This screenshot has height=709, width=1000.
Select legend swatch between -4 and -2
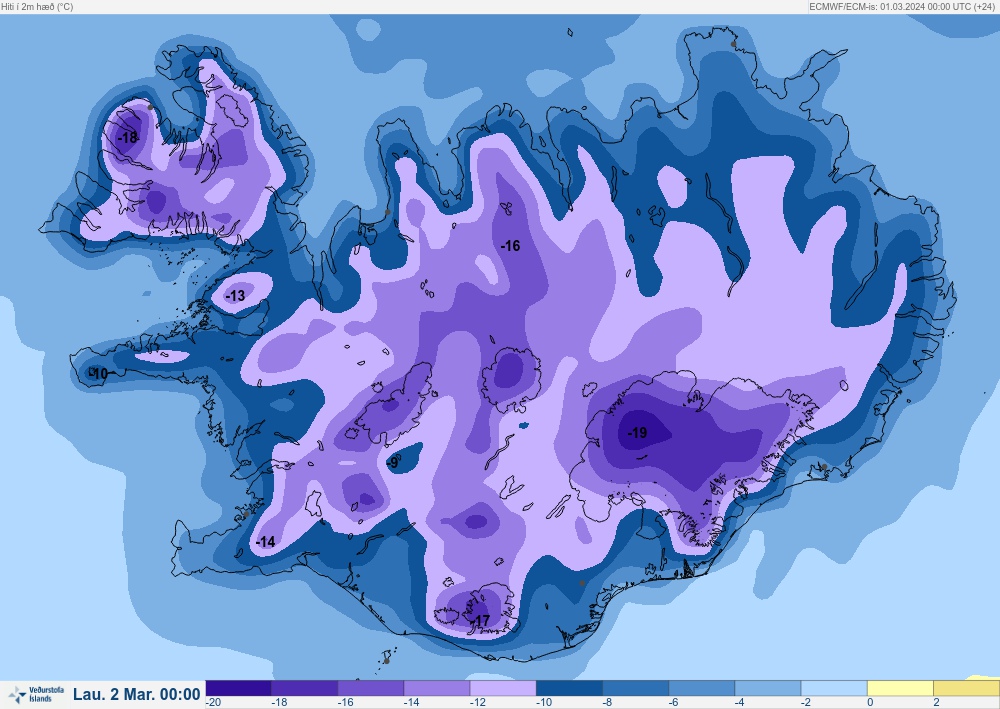point(768,688)
